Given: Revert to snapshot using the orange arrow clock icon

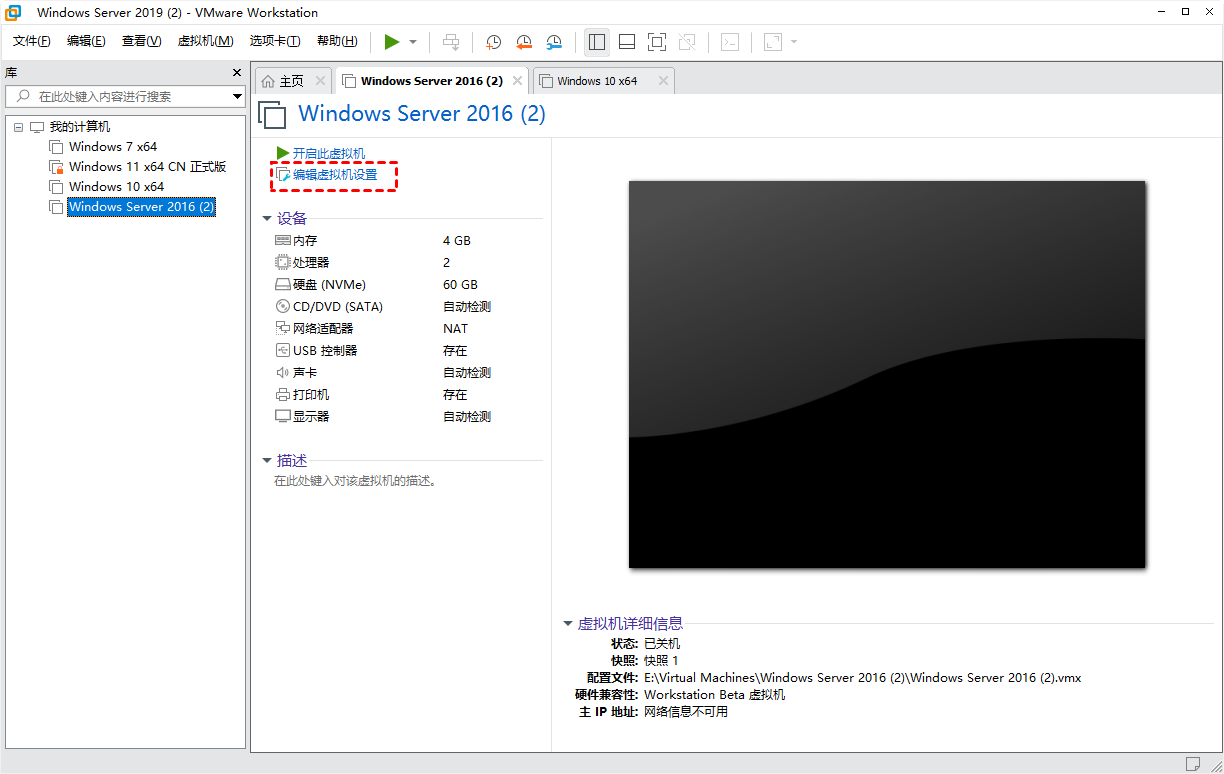Looking at the screenshot, I should (524, 42).
